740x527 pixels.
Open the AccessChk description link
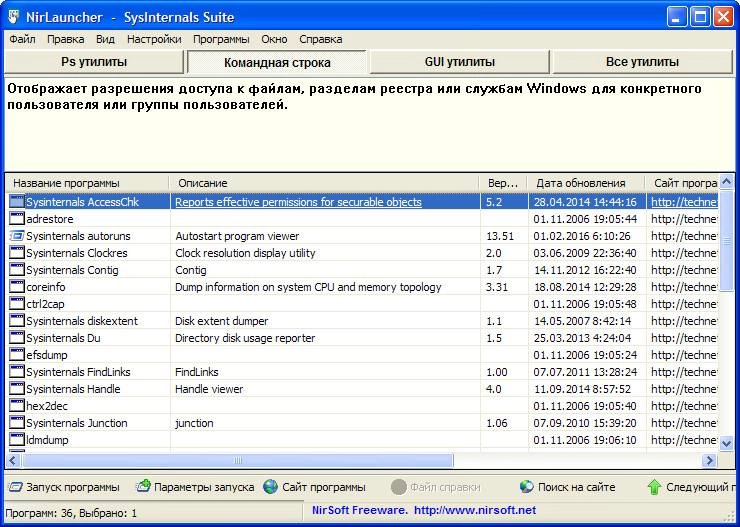pyautogui.click(x=298, y=202)
